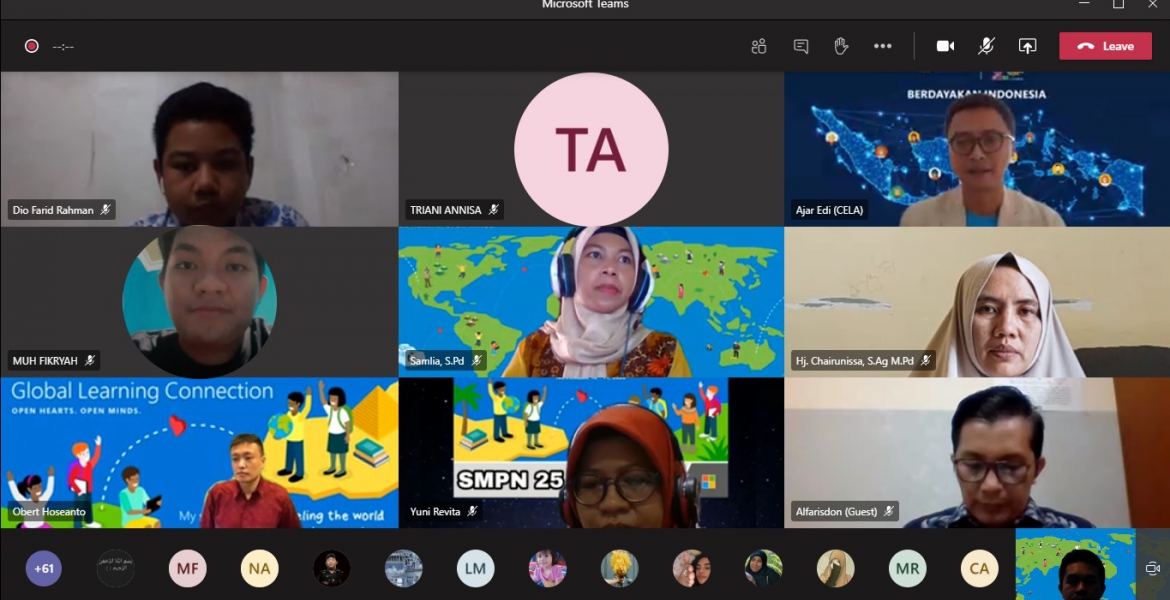Select Dio Farid Rahman's video tile

(x=199, y=149)
